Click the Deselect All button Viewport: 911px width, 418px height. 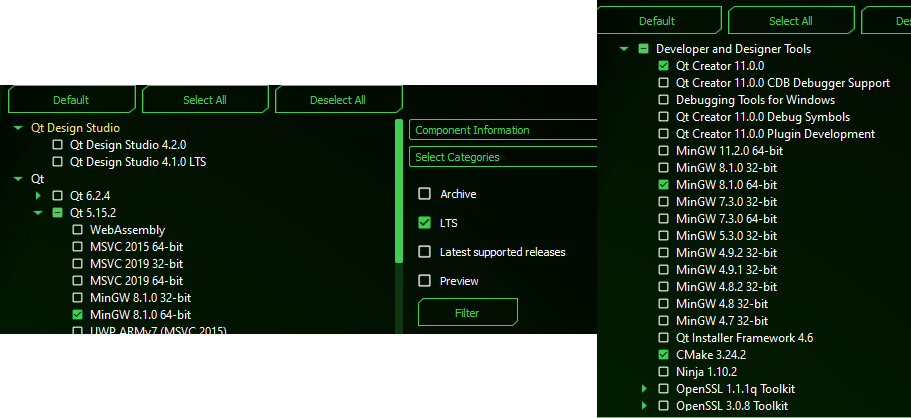point(338,99)
